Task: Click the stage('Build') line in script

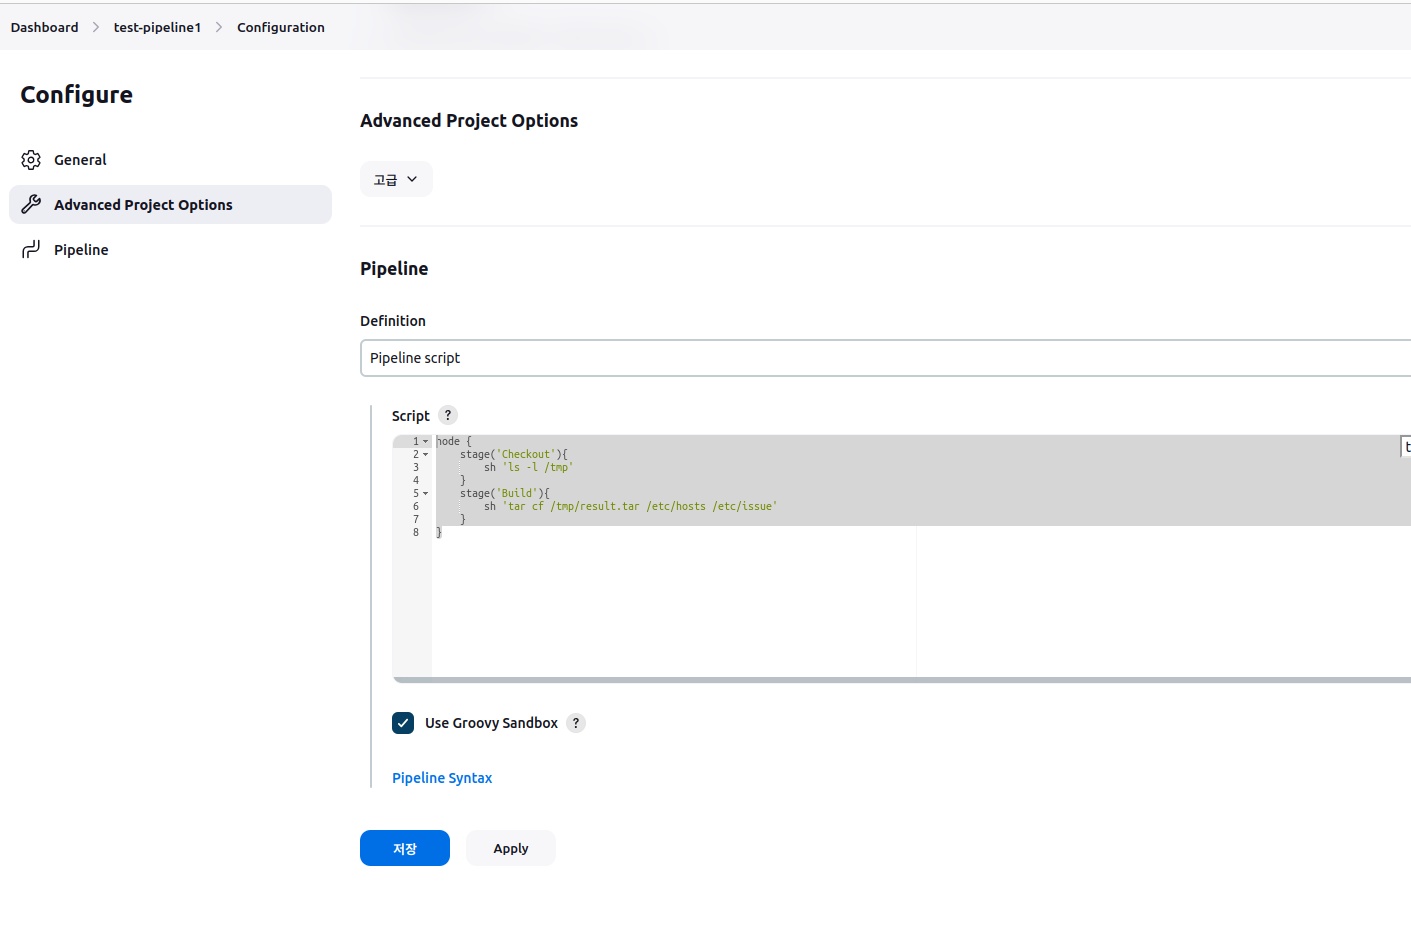Action: click(504, 493)
